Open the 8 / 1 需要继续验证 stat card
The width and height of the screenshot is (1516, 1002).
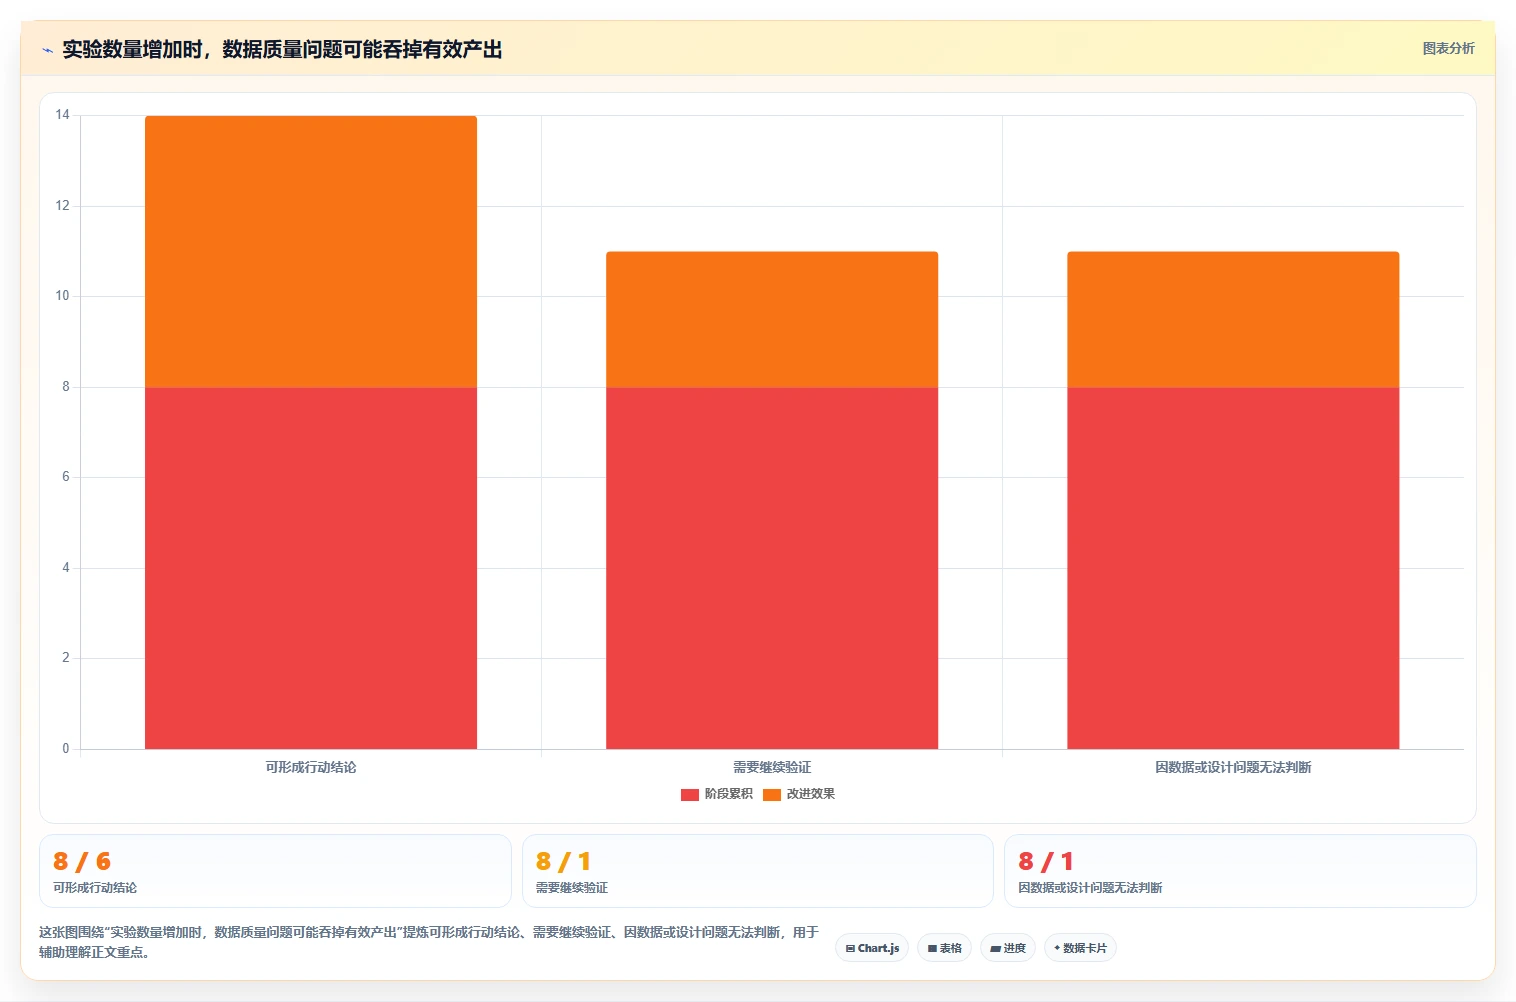pyautogui.click(x=758, y=871)
